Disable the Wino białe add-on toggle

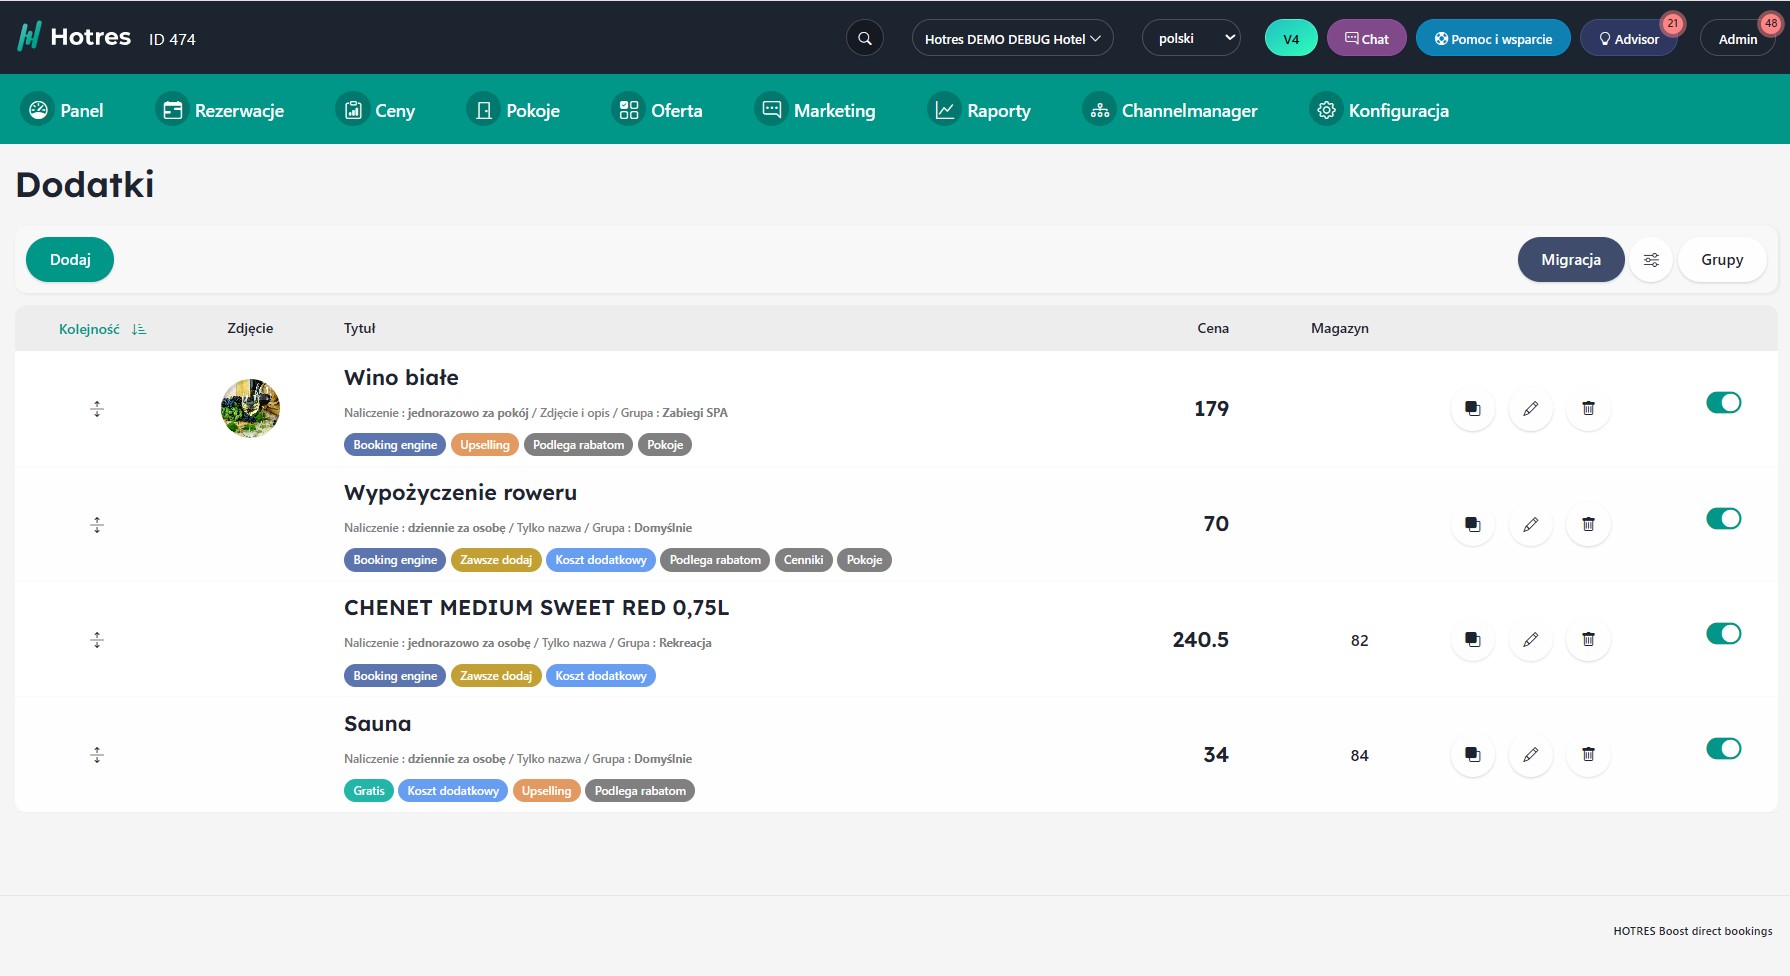tap(1723, 403)
